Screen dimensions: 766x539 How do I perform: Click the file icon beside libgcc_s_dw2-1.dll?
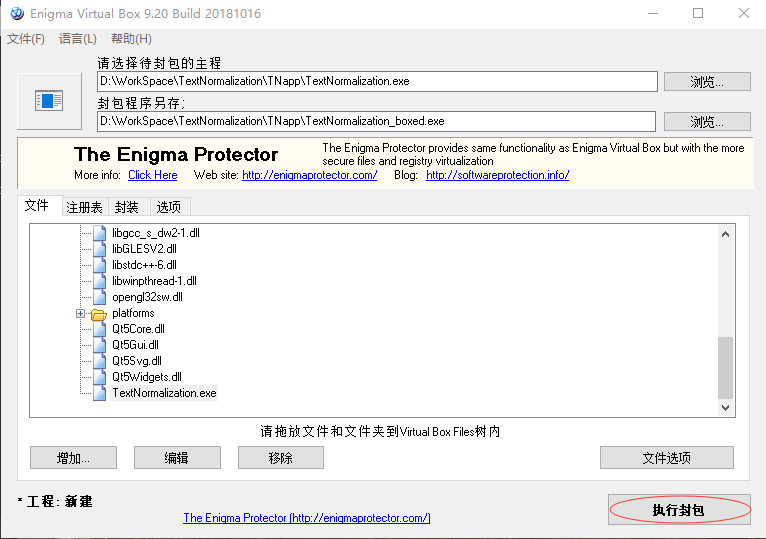pyautogui.click(x=99, y=233)
